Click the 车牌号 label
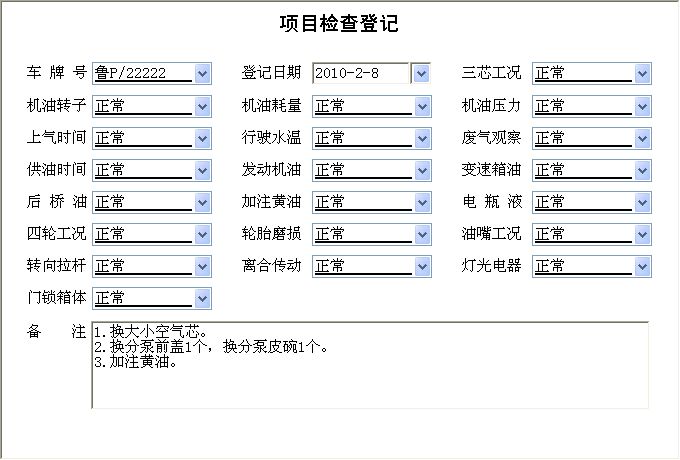 [x=56, y=72]
